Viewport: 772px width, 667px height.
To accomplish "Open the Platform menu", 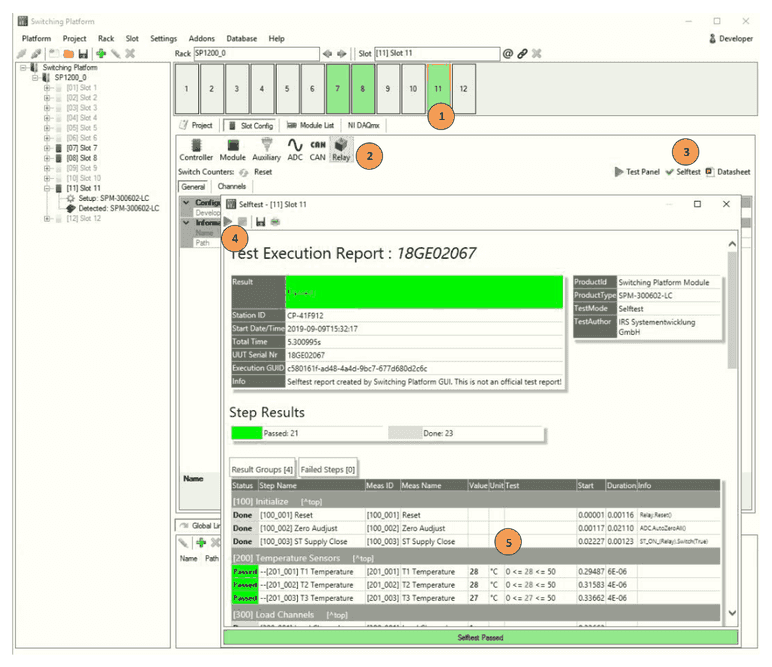I will click(36, 38).
